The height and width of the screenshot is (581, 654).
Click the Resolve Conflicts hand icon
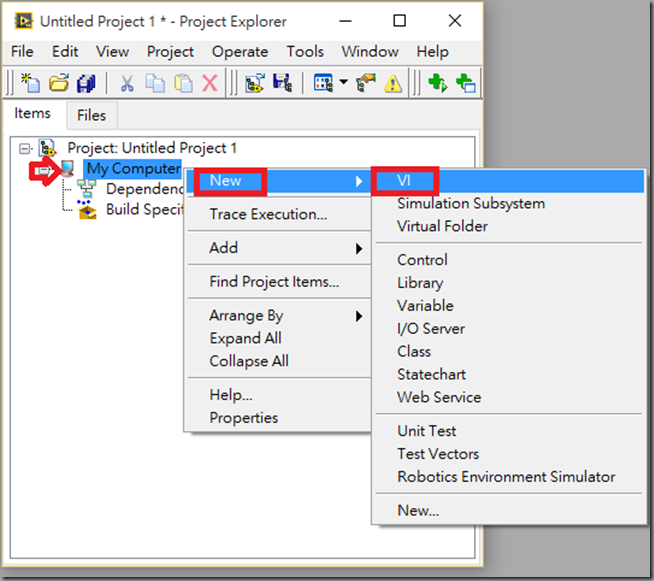pyautogui.click(x=366, y=83)
